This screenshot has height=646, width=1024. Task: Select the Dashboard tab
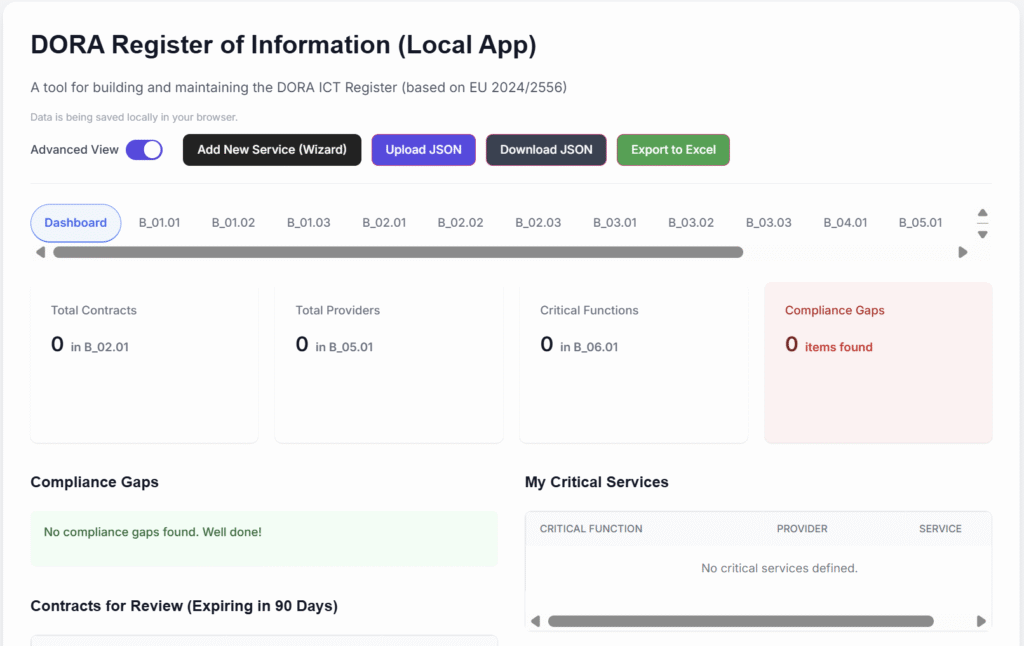[76, 223]
